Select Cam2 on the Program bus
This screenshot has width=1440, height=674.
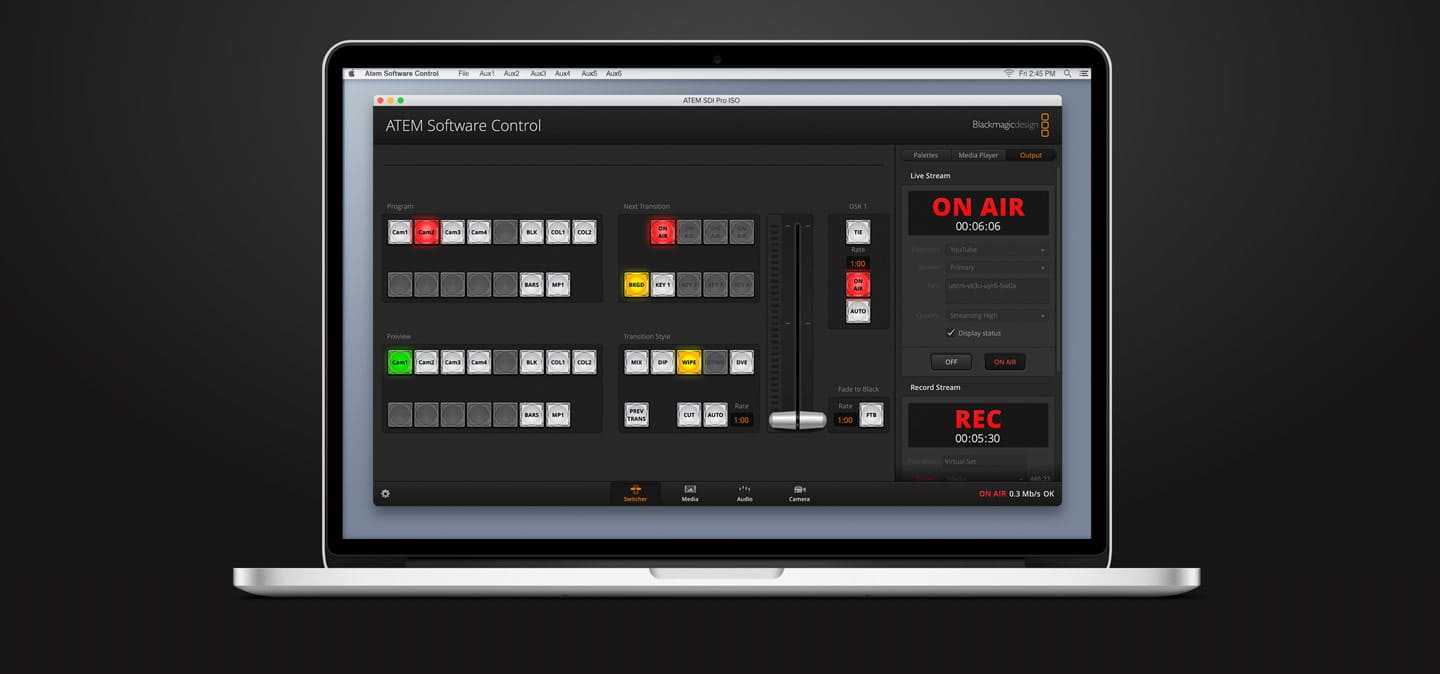(426, 232)
